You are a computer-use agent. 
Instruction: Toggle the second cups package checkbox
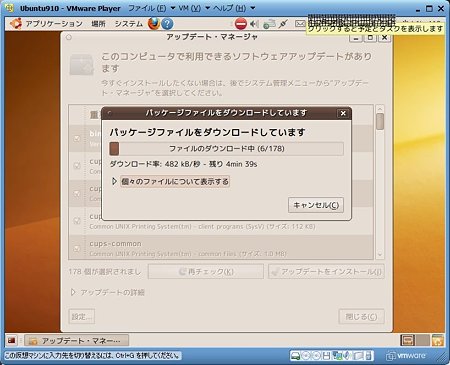[x=77, y=193]
